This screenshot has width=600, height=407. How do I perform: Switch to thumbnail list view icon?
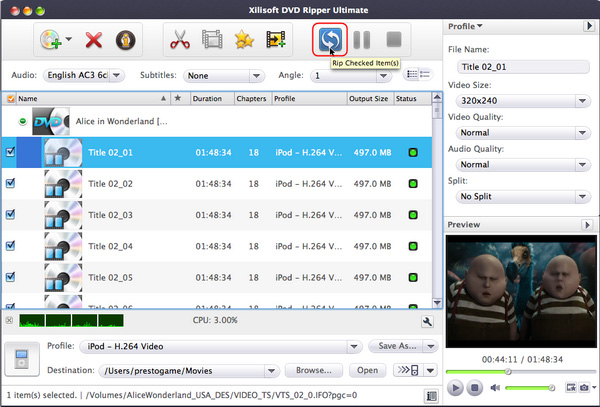pyautogui.click(x=412, y=74)
